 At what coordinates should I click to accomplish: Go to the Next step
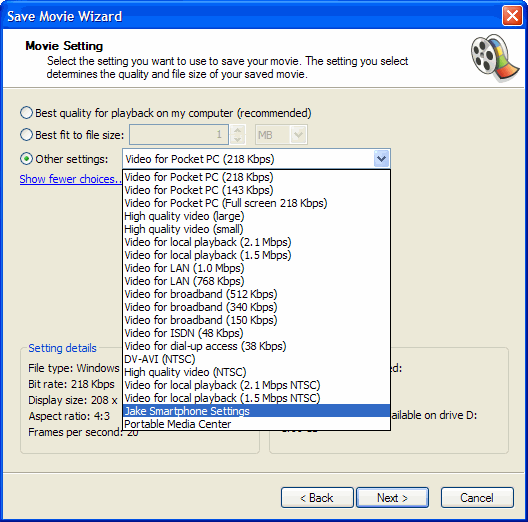(392, 497)
